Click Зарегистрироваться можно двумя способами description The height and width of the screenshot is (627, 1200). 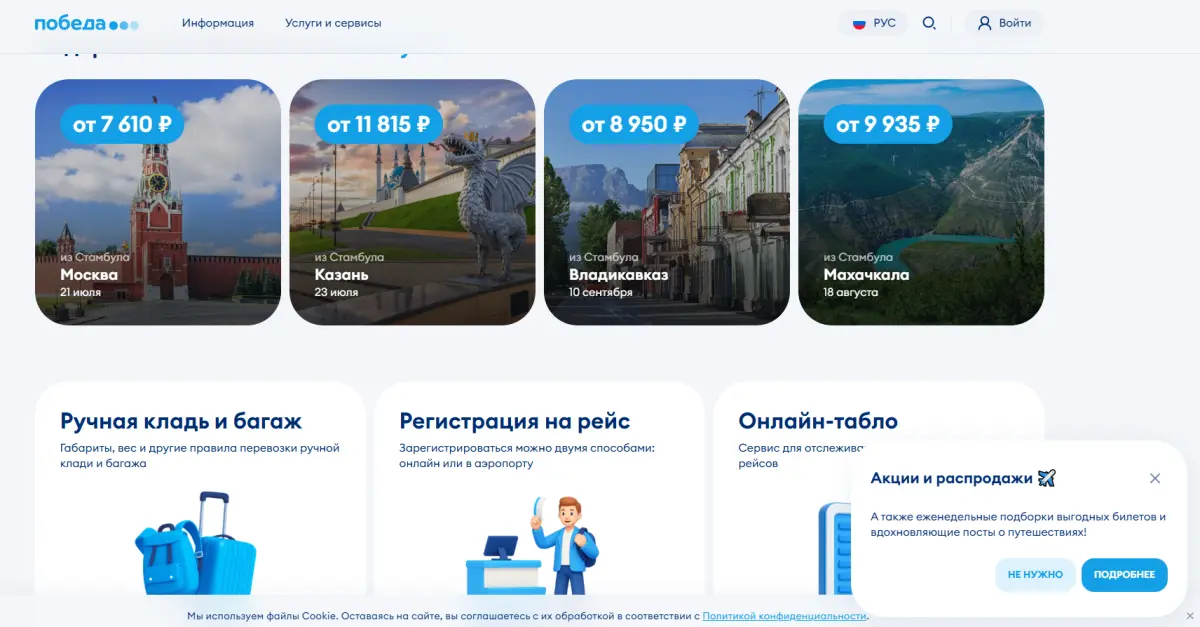(527, 456)
